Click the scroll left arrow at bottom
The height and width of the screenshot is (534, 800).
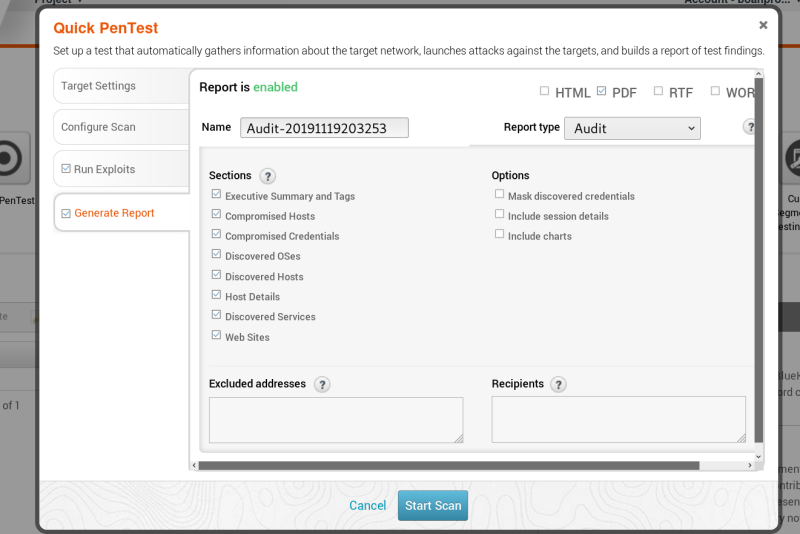click(x=194, y=466)
